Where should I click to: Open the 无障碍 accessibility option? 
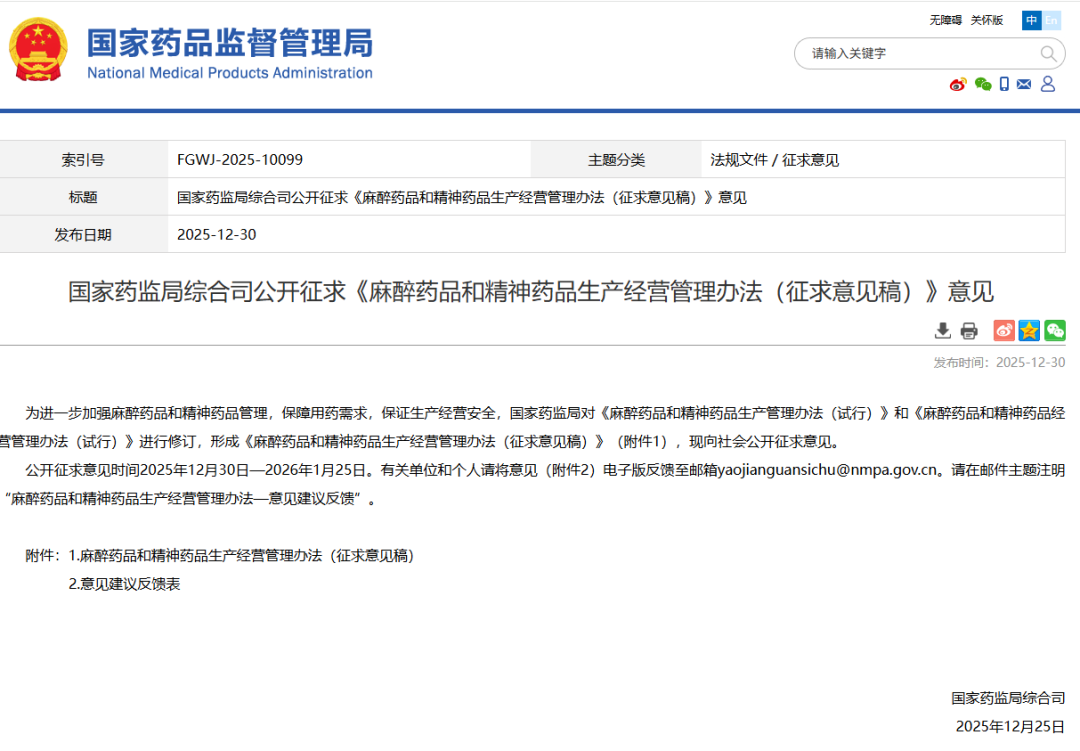click(x=945, y=20)
